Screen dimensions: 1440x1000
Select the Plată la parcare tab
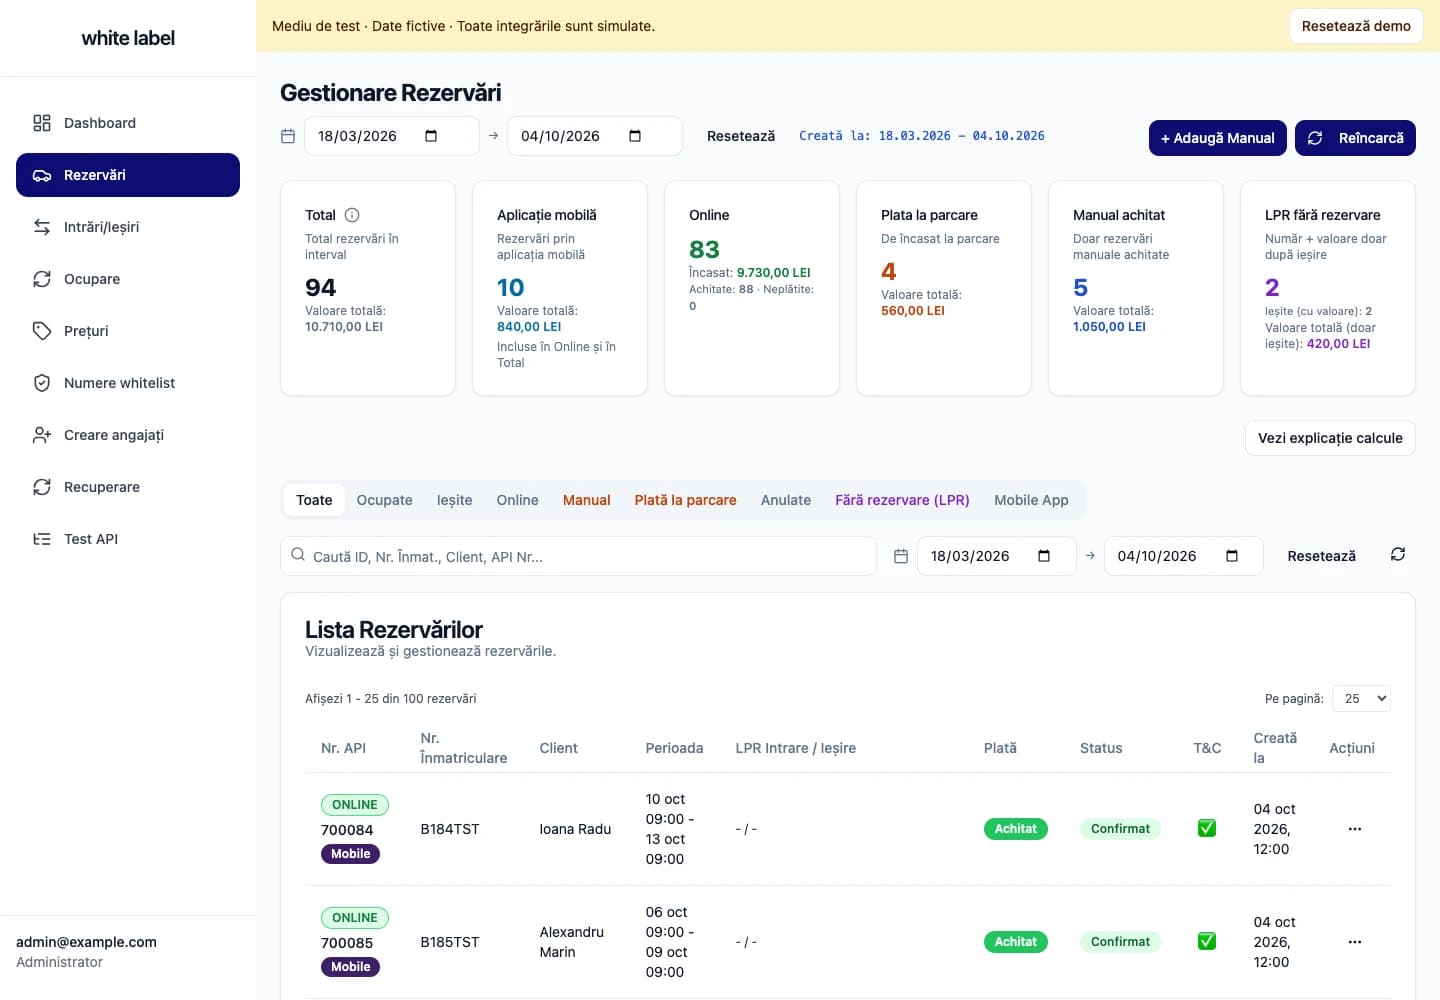pos(686,500)
